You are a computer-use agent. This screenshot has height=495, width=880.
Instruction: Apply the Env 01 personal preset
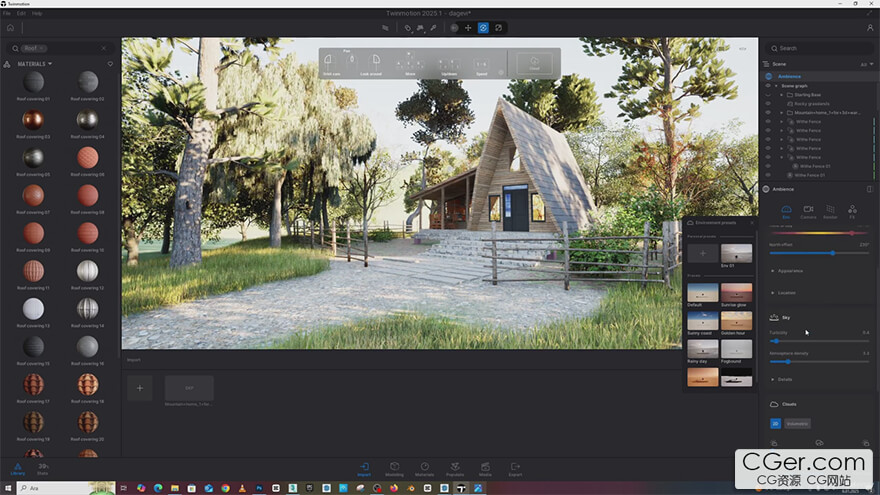(736, 254)
